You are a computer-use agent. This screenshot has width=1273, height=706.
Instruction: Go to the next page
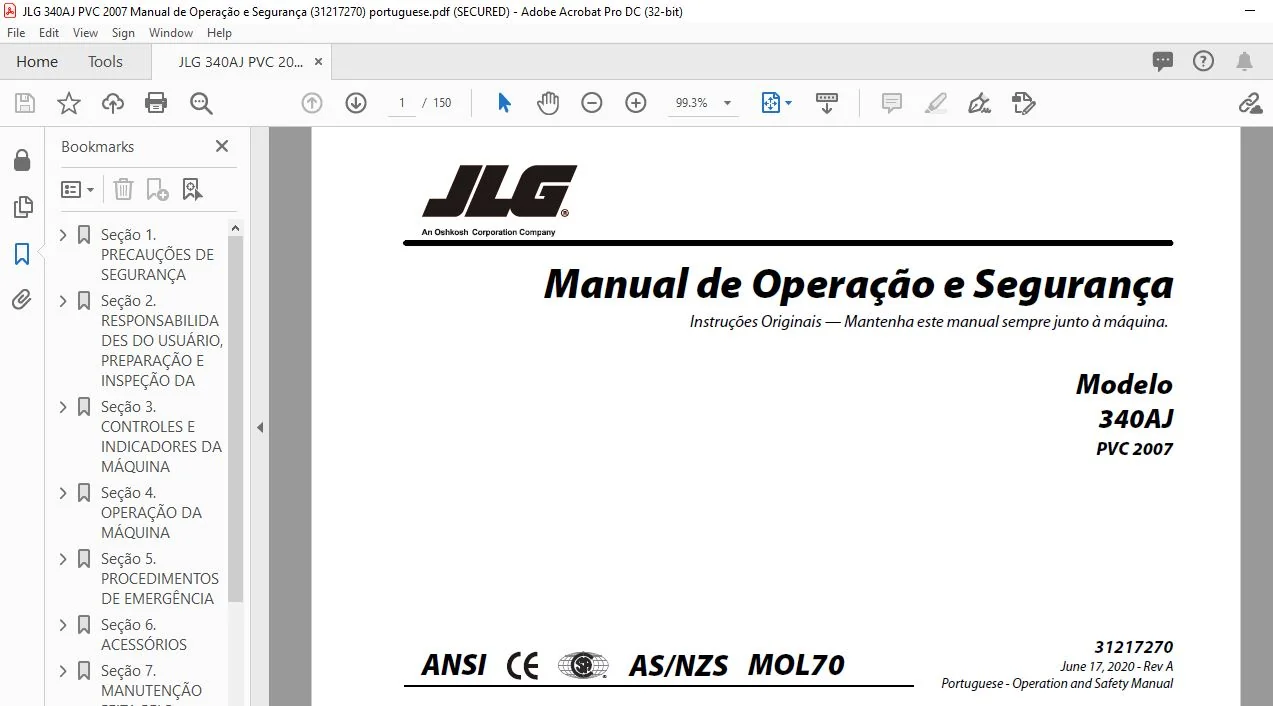[356, 103]
